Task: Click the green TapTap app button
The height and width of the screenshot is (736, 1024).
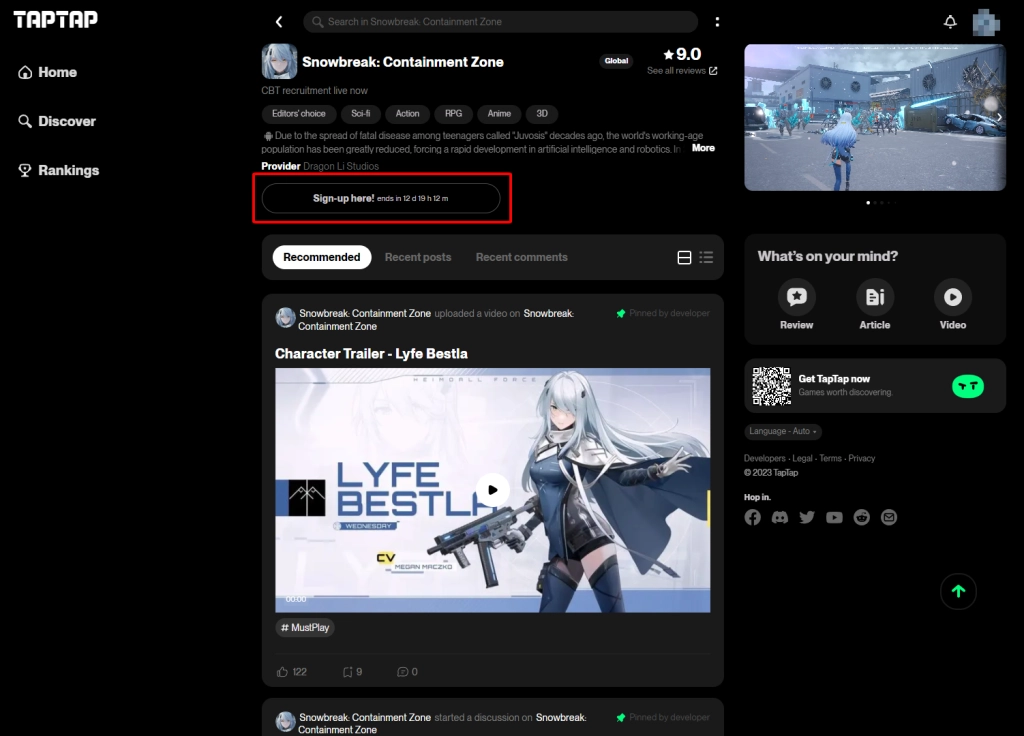Action: tap(968, 386)
